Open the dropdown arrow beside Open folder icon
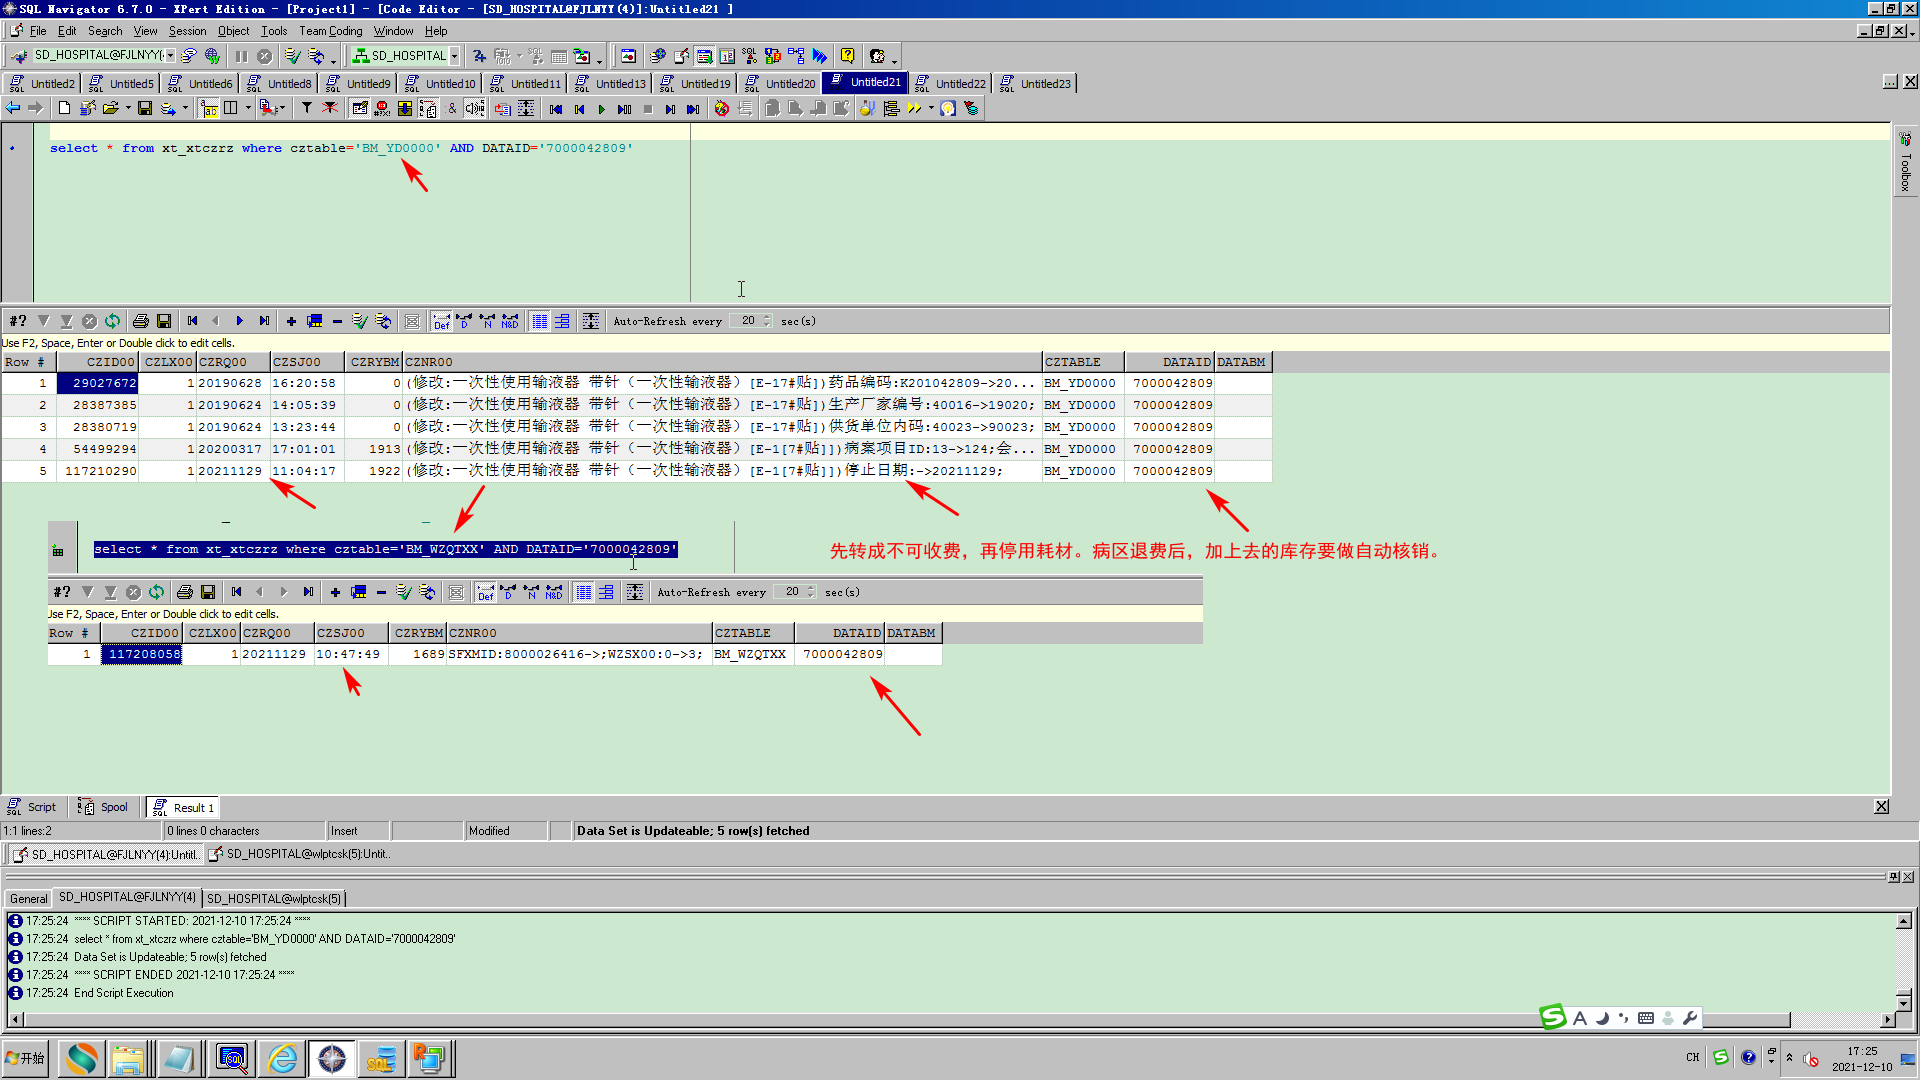This screenshot has width=1920, height=1080. tap(128, 108)
